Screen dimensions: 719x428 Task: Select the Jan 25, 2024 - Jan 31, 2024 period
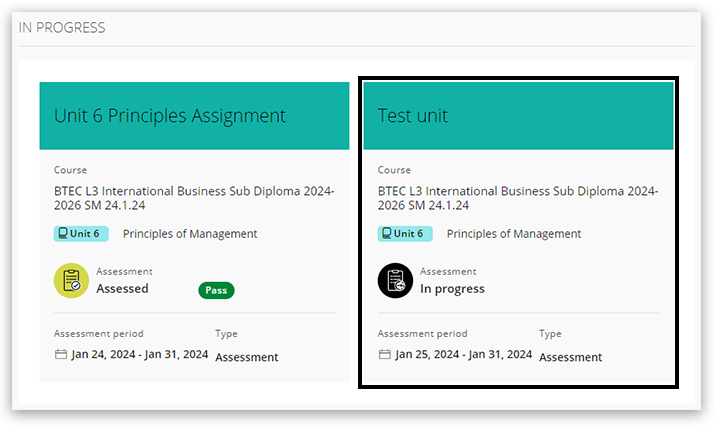463,354
